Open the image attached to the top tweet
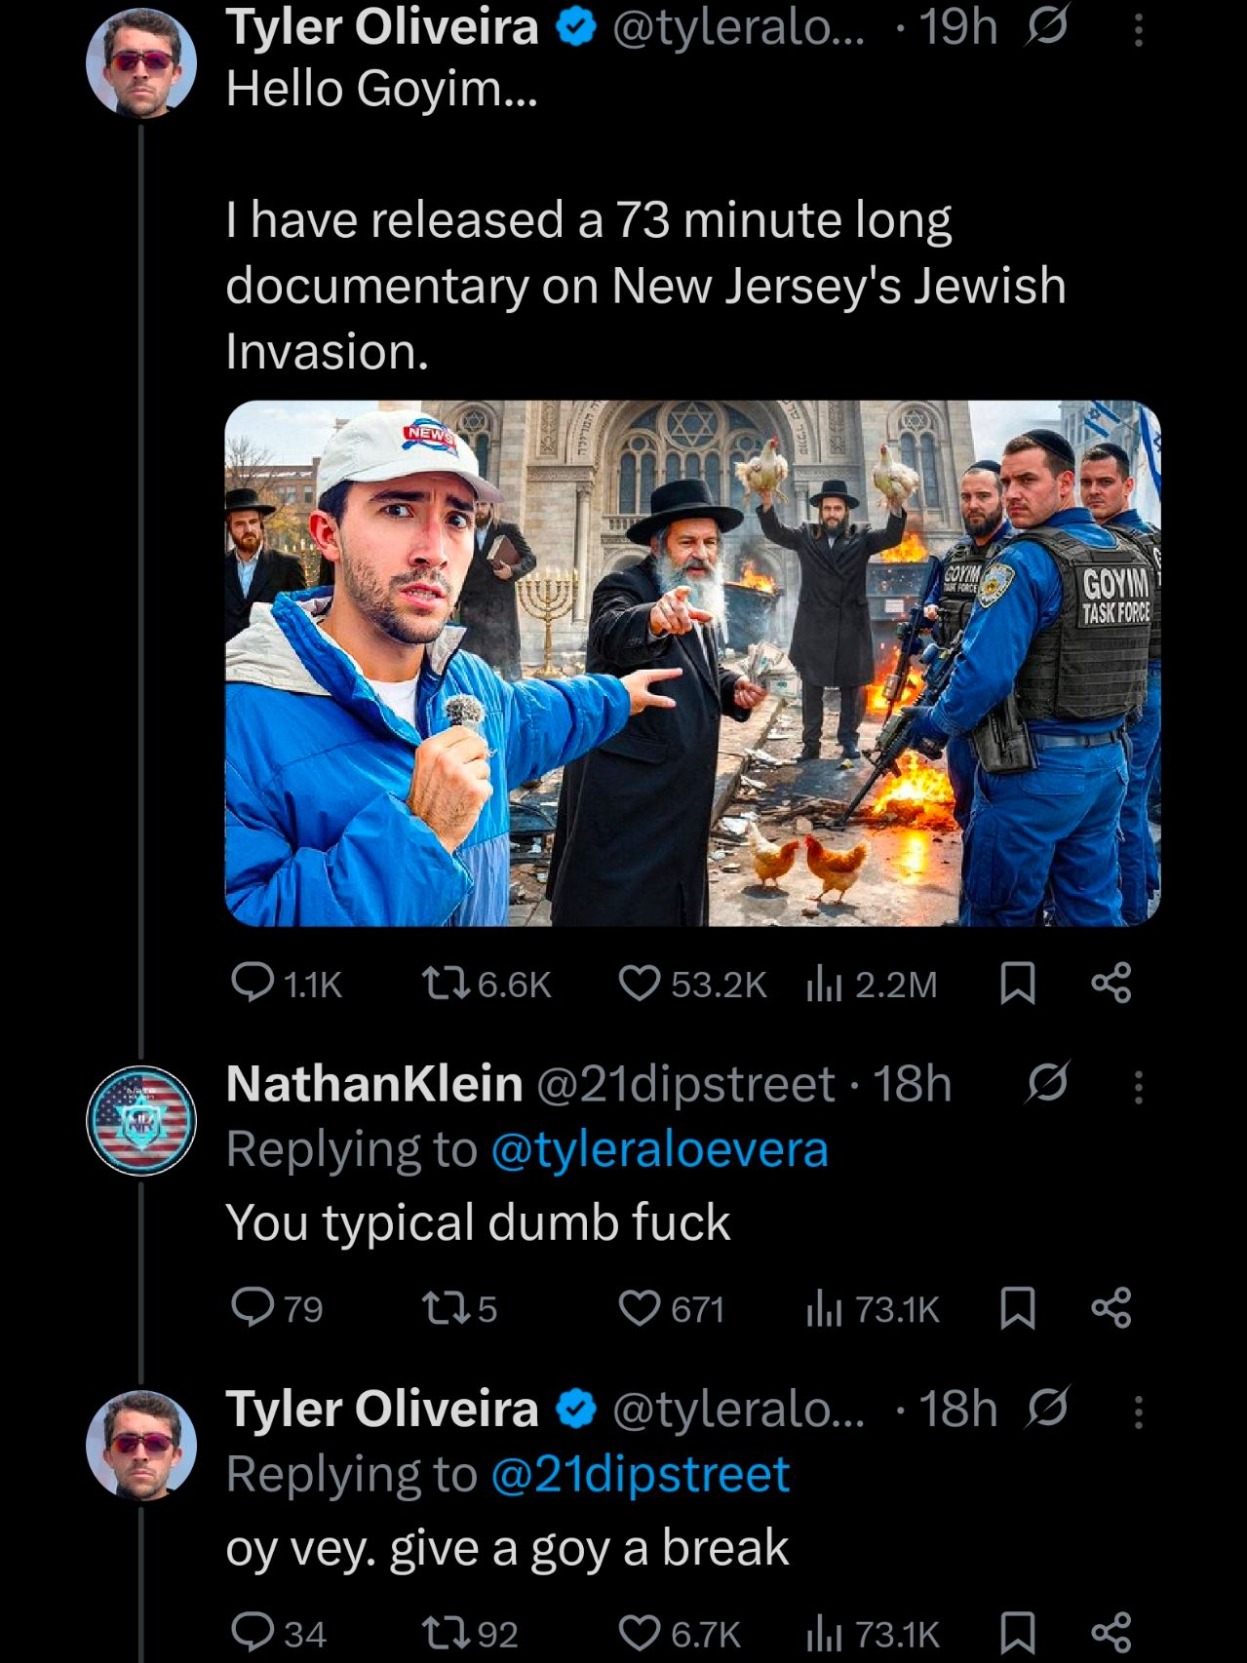The height and width of the screenshot is (1663, 1247). pyautogui.click(x=692, y=663)
